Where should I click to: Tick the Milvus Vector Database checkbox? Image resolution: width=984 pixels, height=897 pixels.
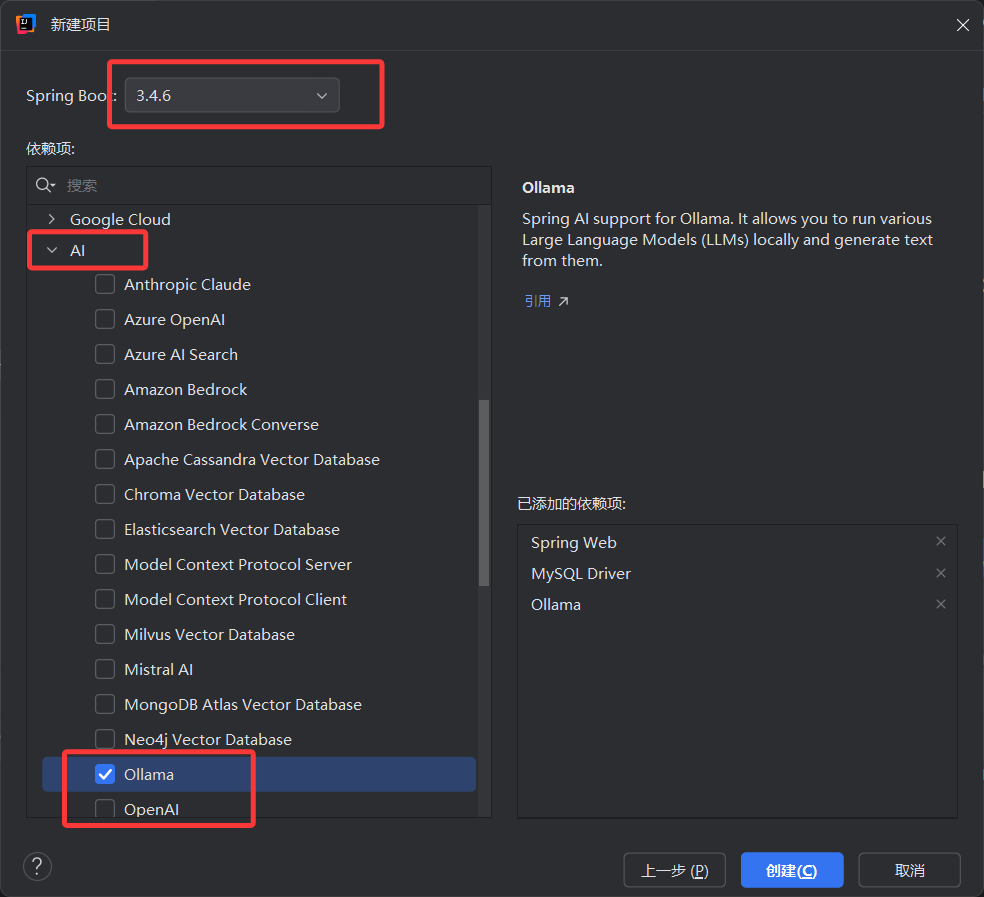pos(105,634)
